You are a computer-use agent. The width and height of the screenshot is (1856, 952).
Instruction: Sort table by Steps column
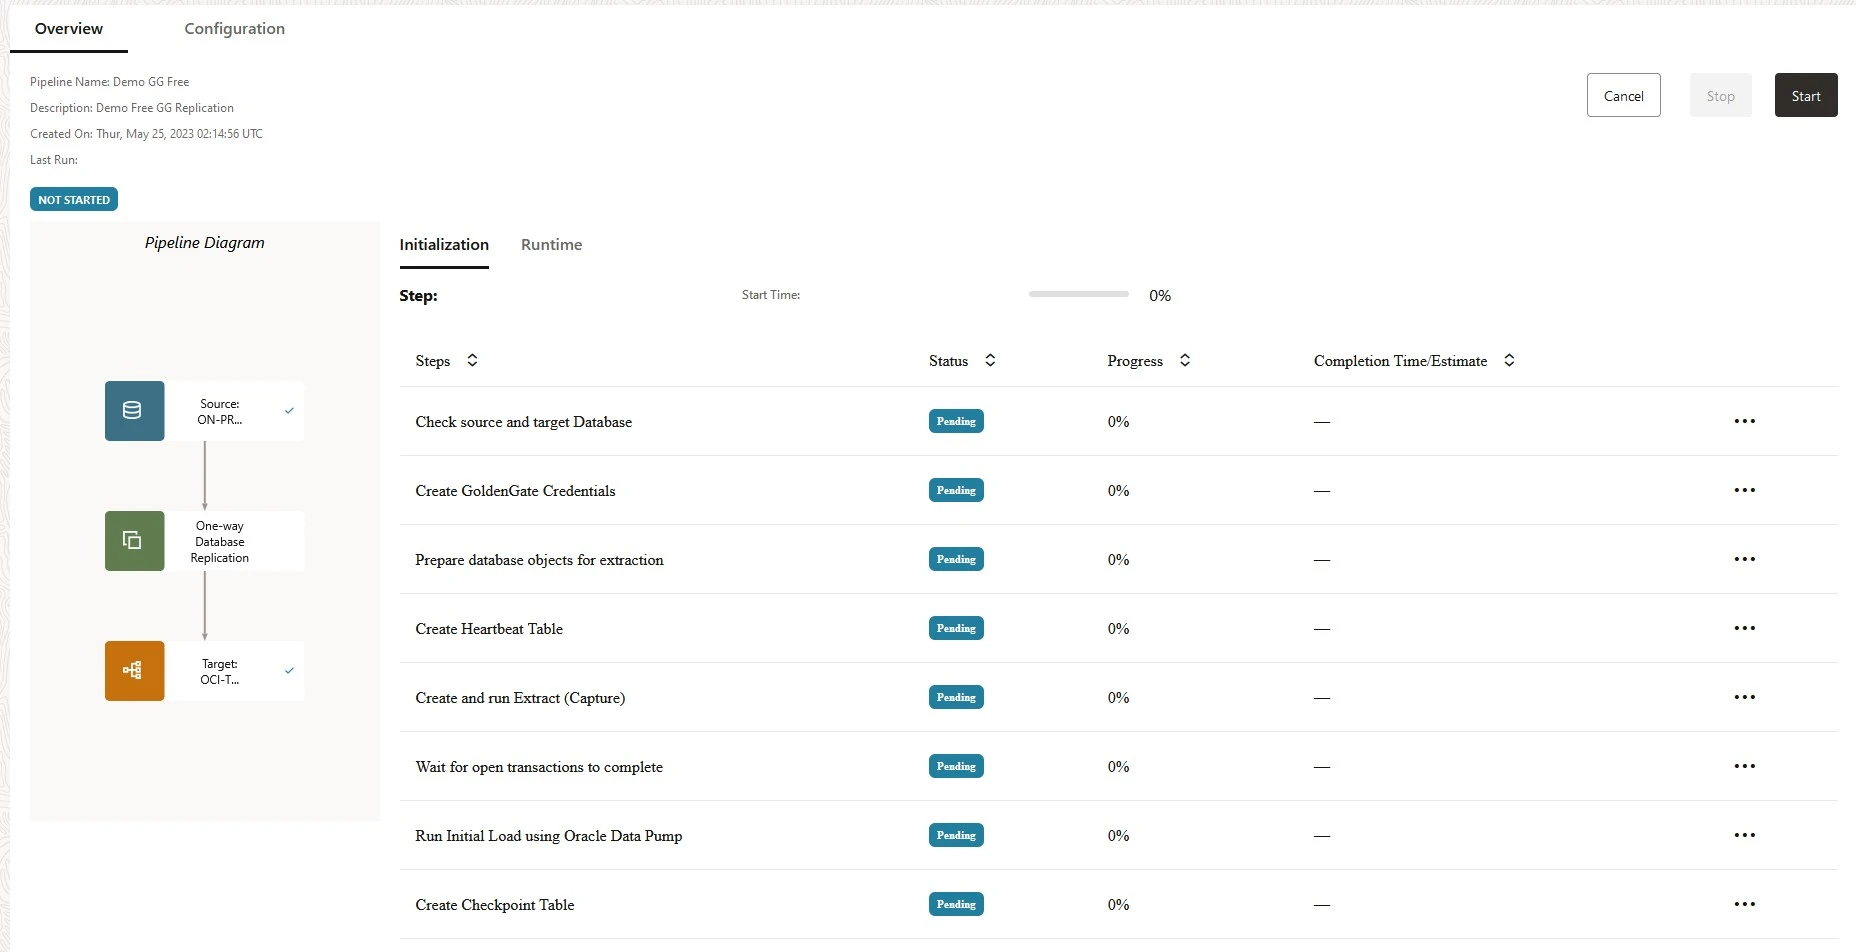click(x=472, y=360)
